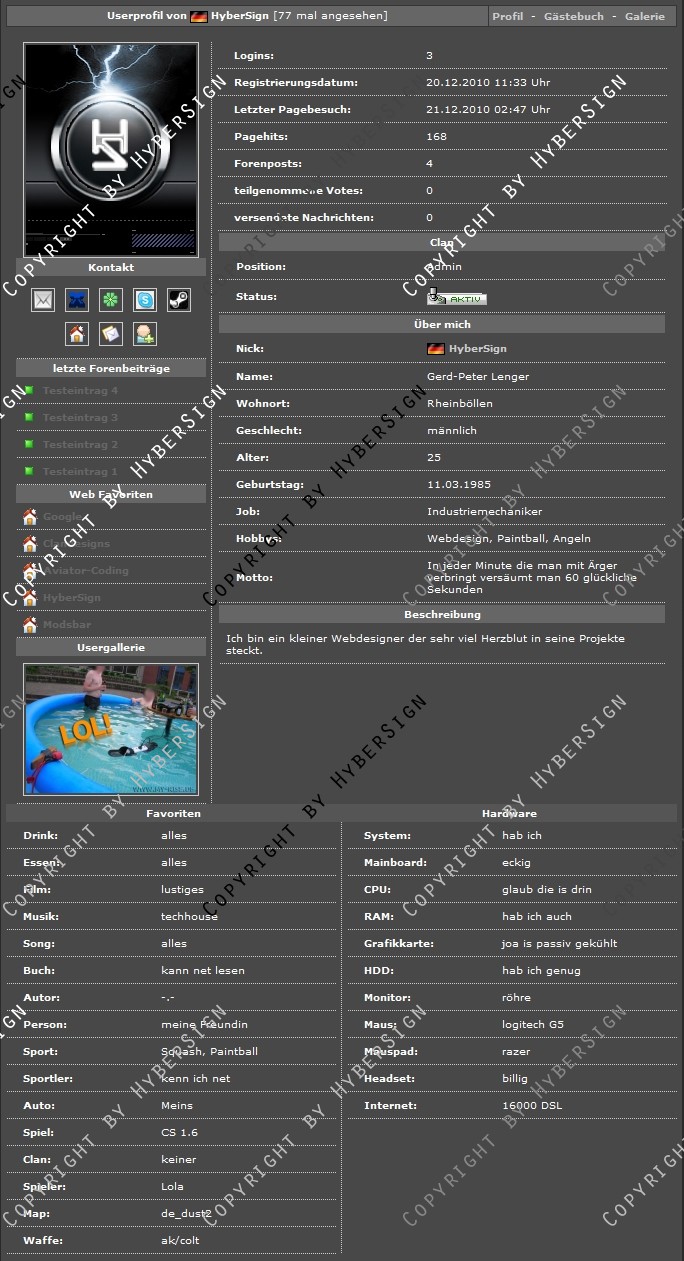Click the Steam contact icon

(179, 300)
